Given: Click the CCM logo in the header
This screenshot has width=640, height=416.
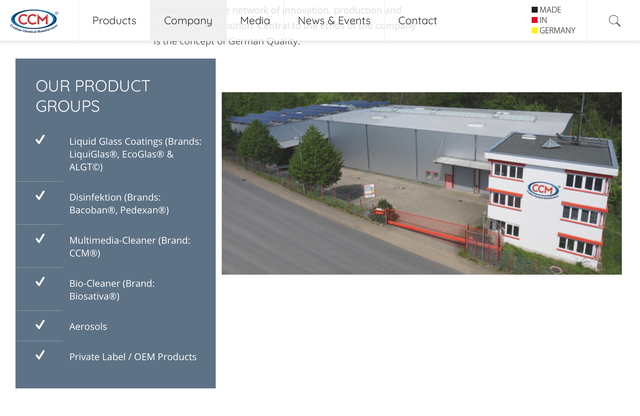Looking at the screenshot, I should click(x=34, y=20).
